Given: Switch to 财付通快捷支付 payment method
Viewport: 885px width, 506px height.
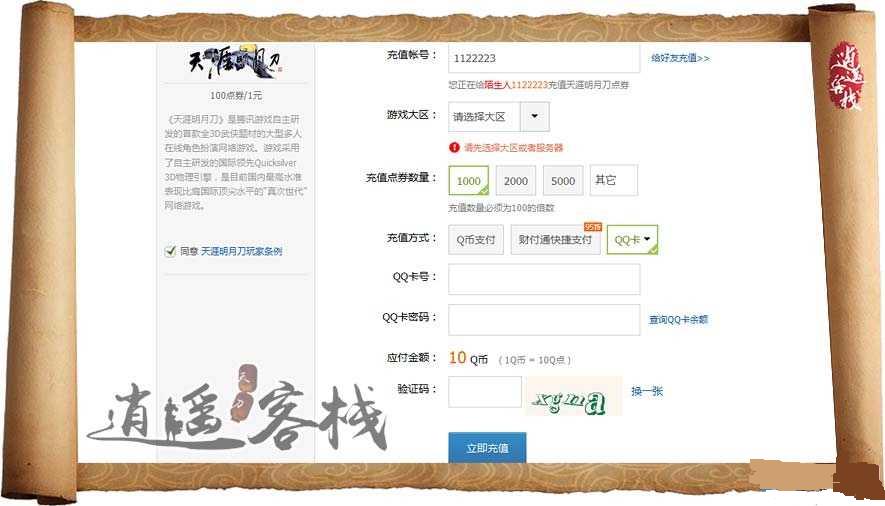Looking at the screenshot, I should 555,239.
